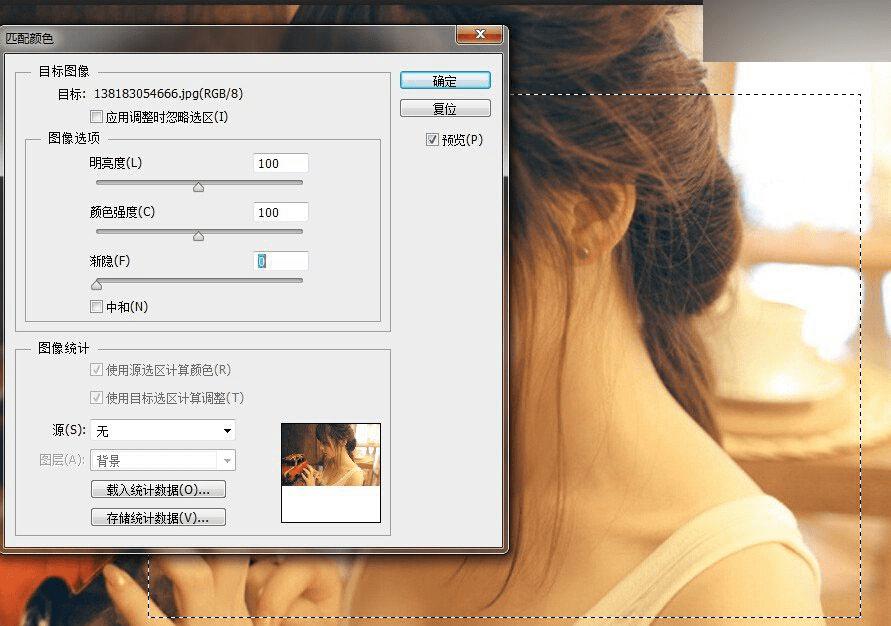
Task: Toggle 使用目标选区计算调整(T) checkbox
Action: click(x=97, y=398)
